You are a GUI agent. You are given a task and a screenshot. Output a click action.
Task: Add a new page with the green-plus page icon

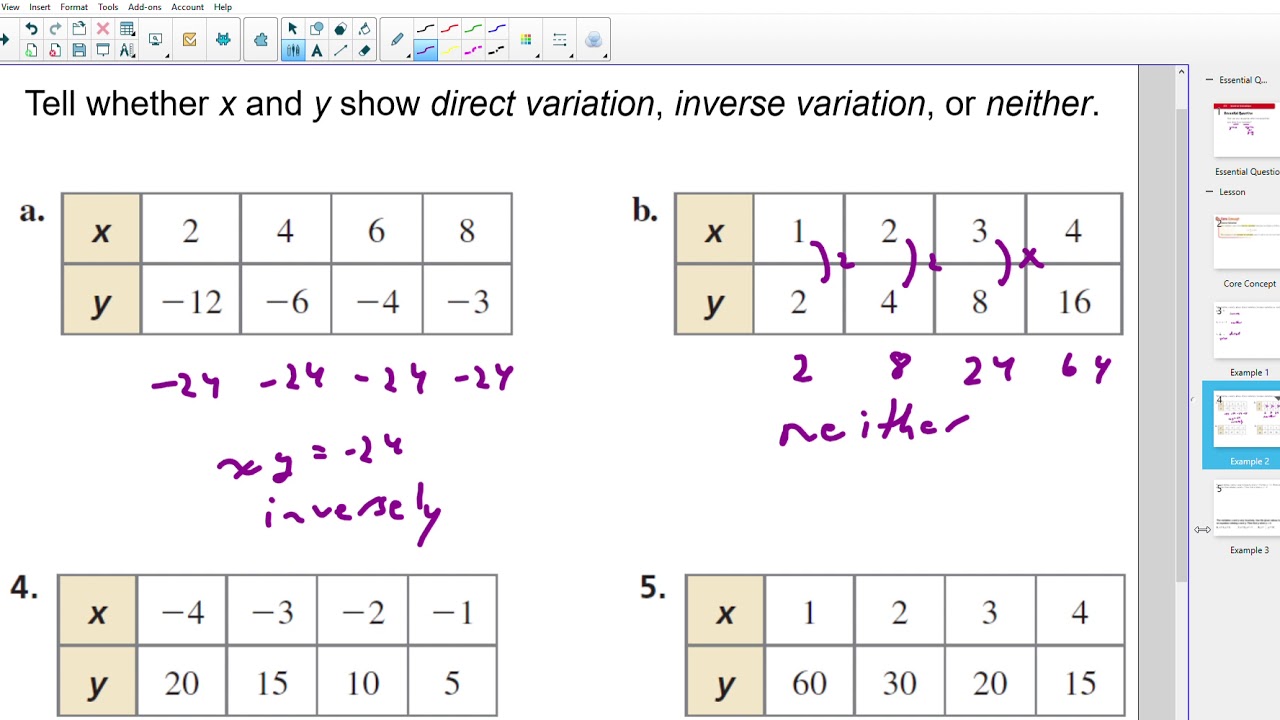[x=31, y=50]
